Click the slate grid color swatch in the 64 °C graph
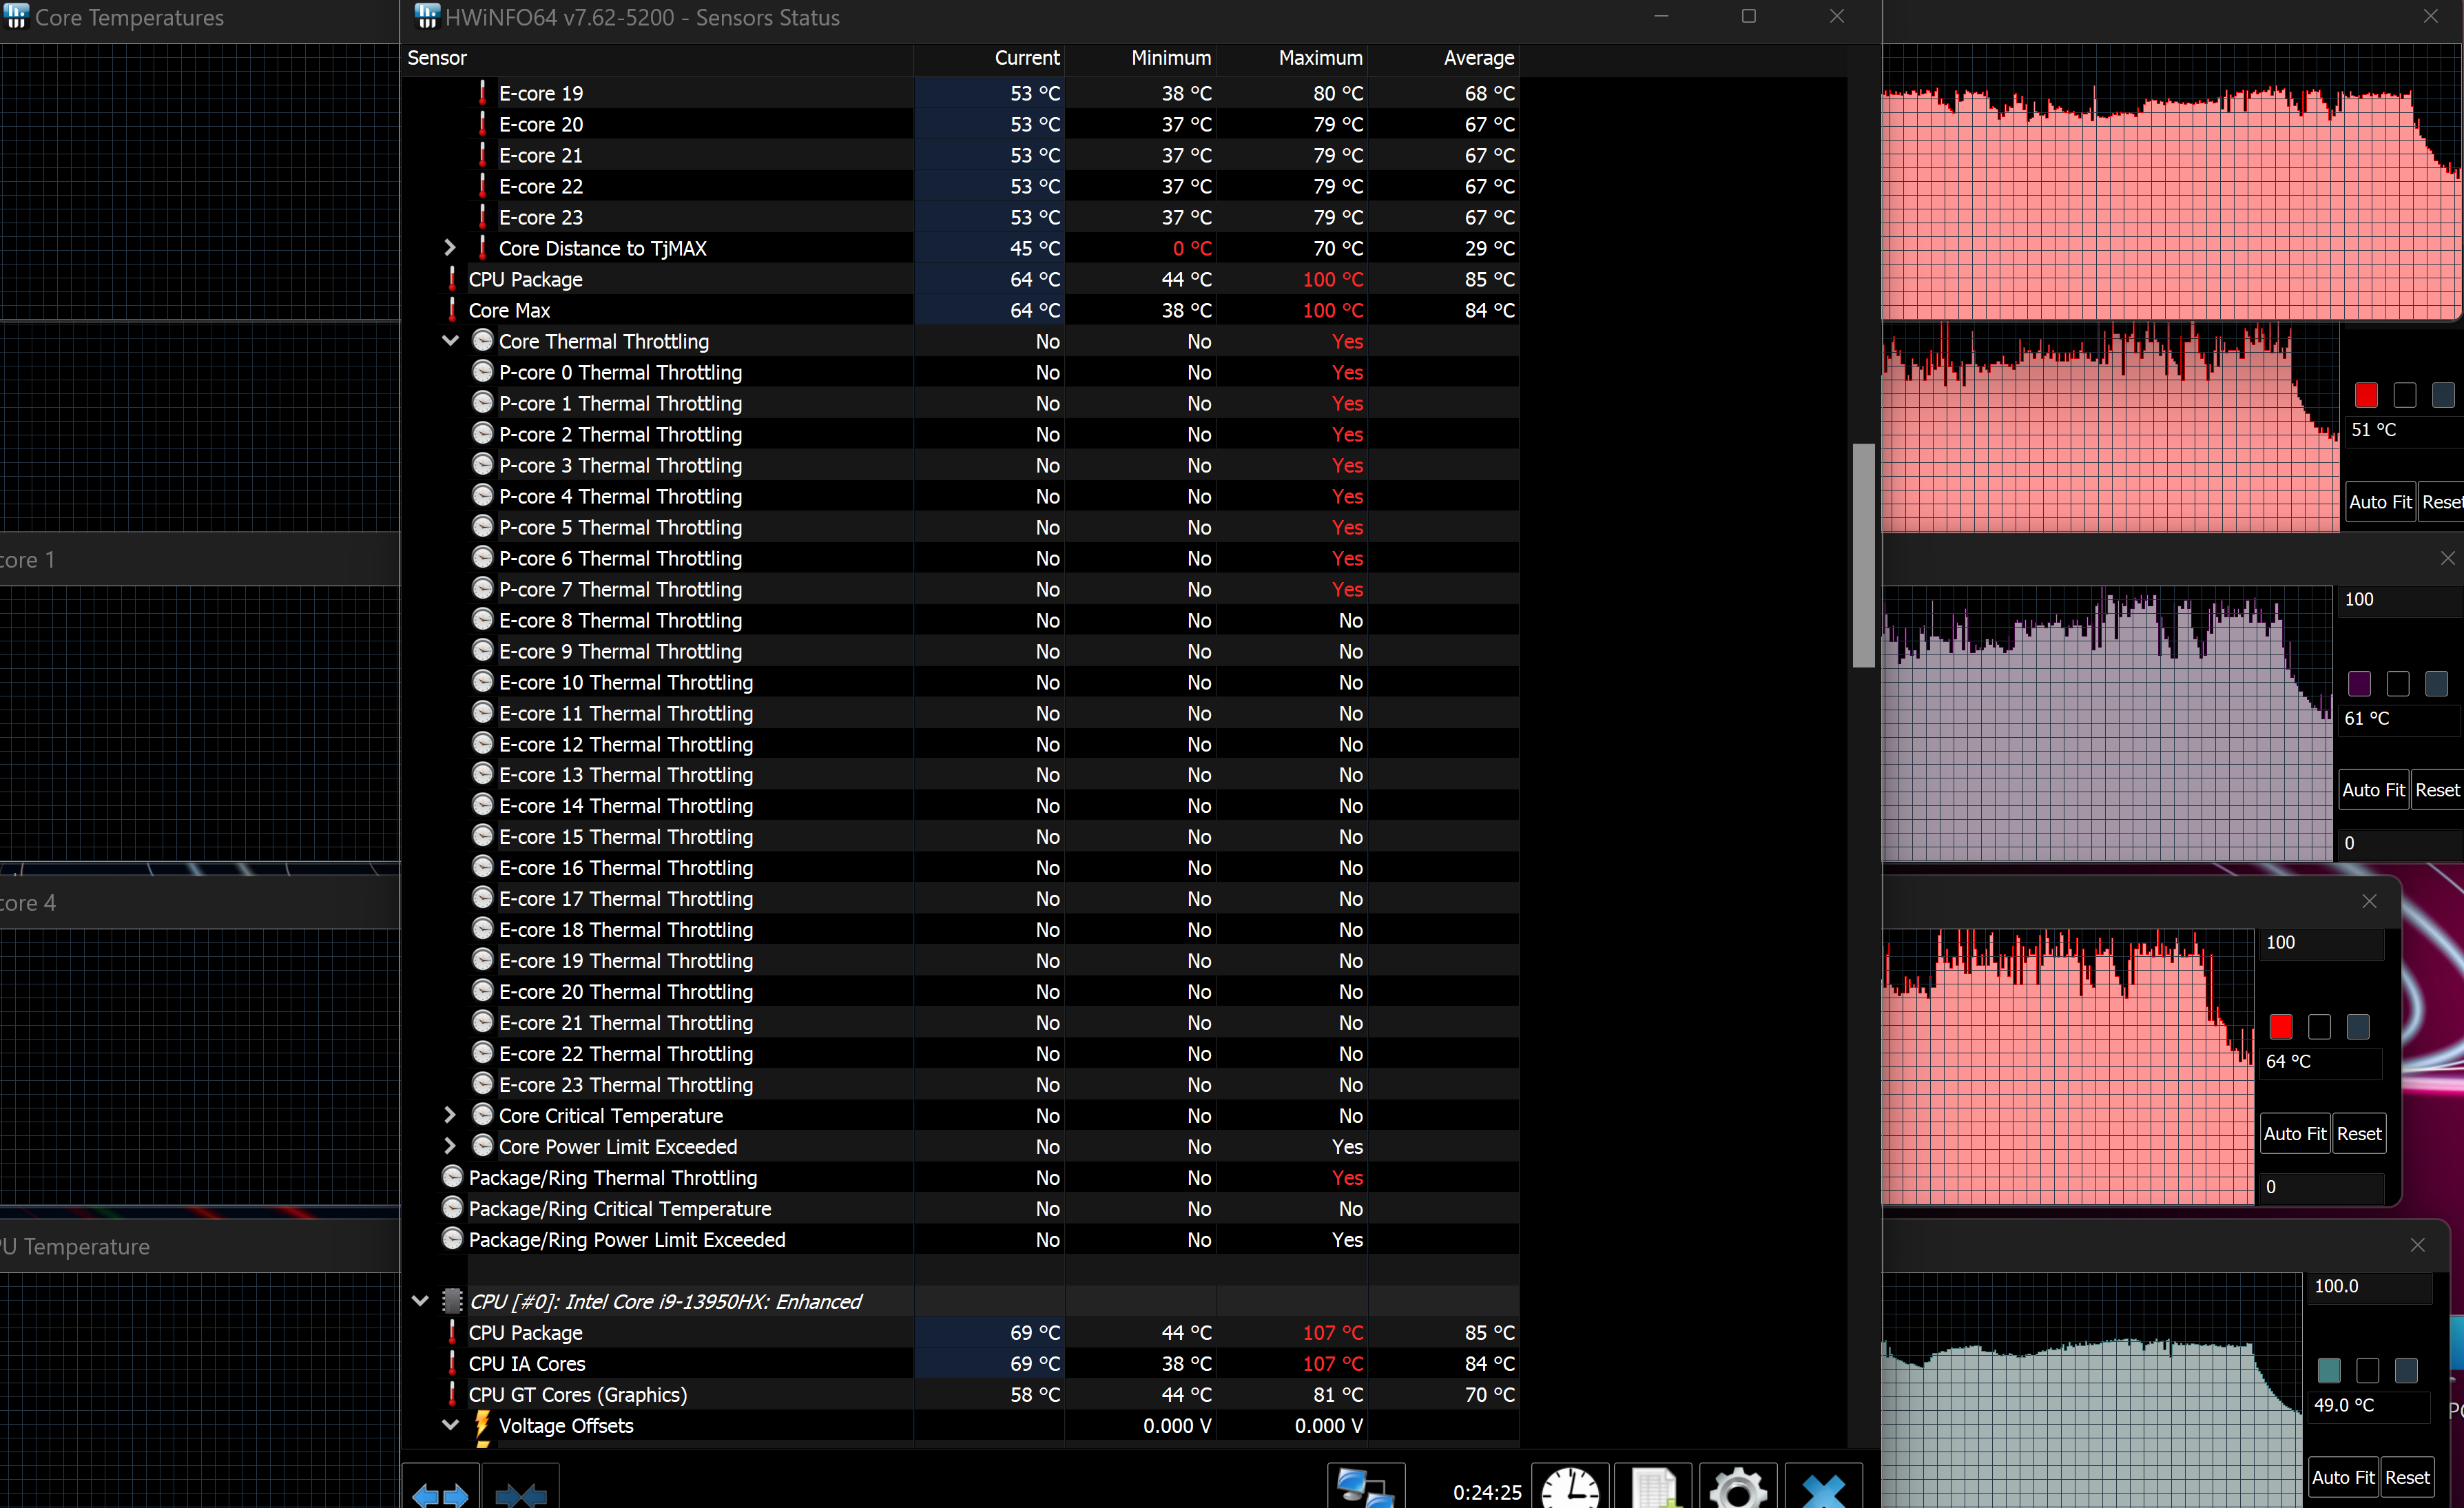 [2358, 1027]
